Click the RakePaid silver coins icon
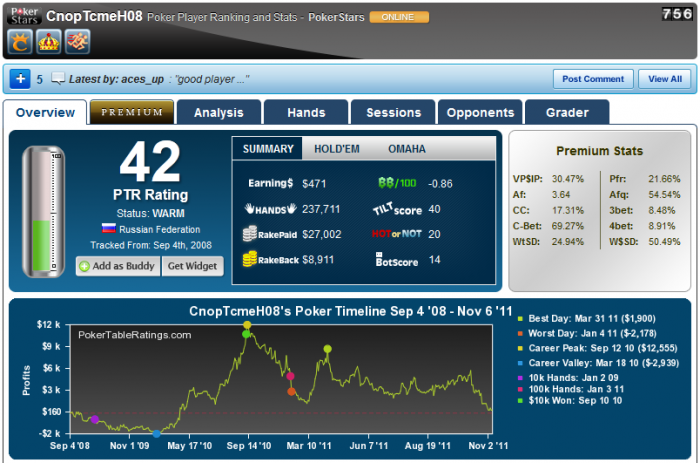The height and width of the screenshot is (463, 700). coord(250,234)
